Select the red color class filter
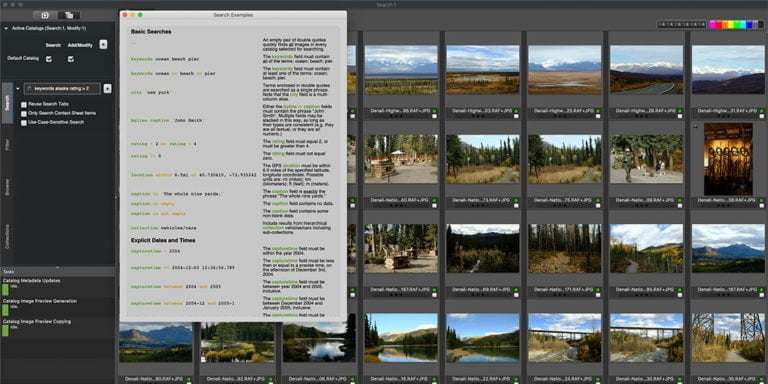 click(x=719, y=24)
